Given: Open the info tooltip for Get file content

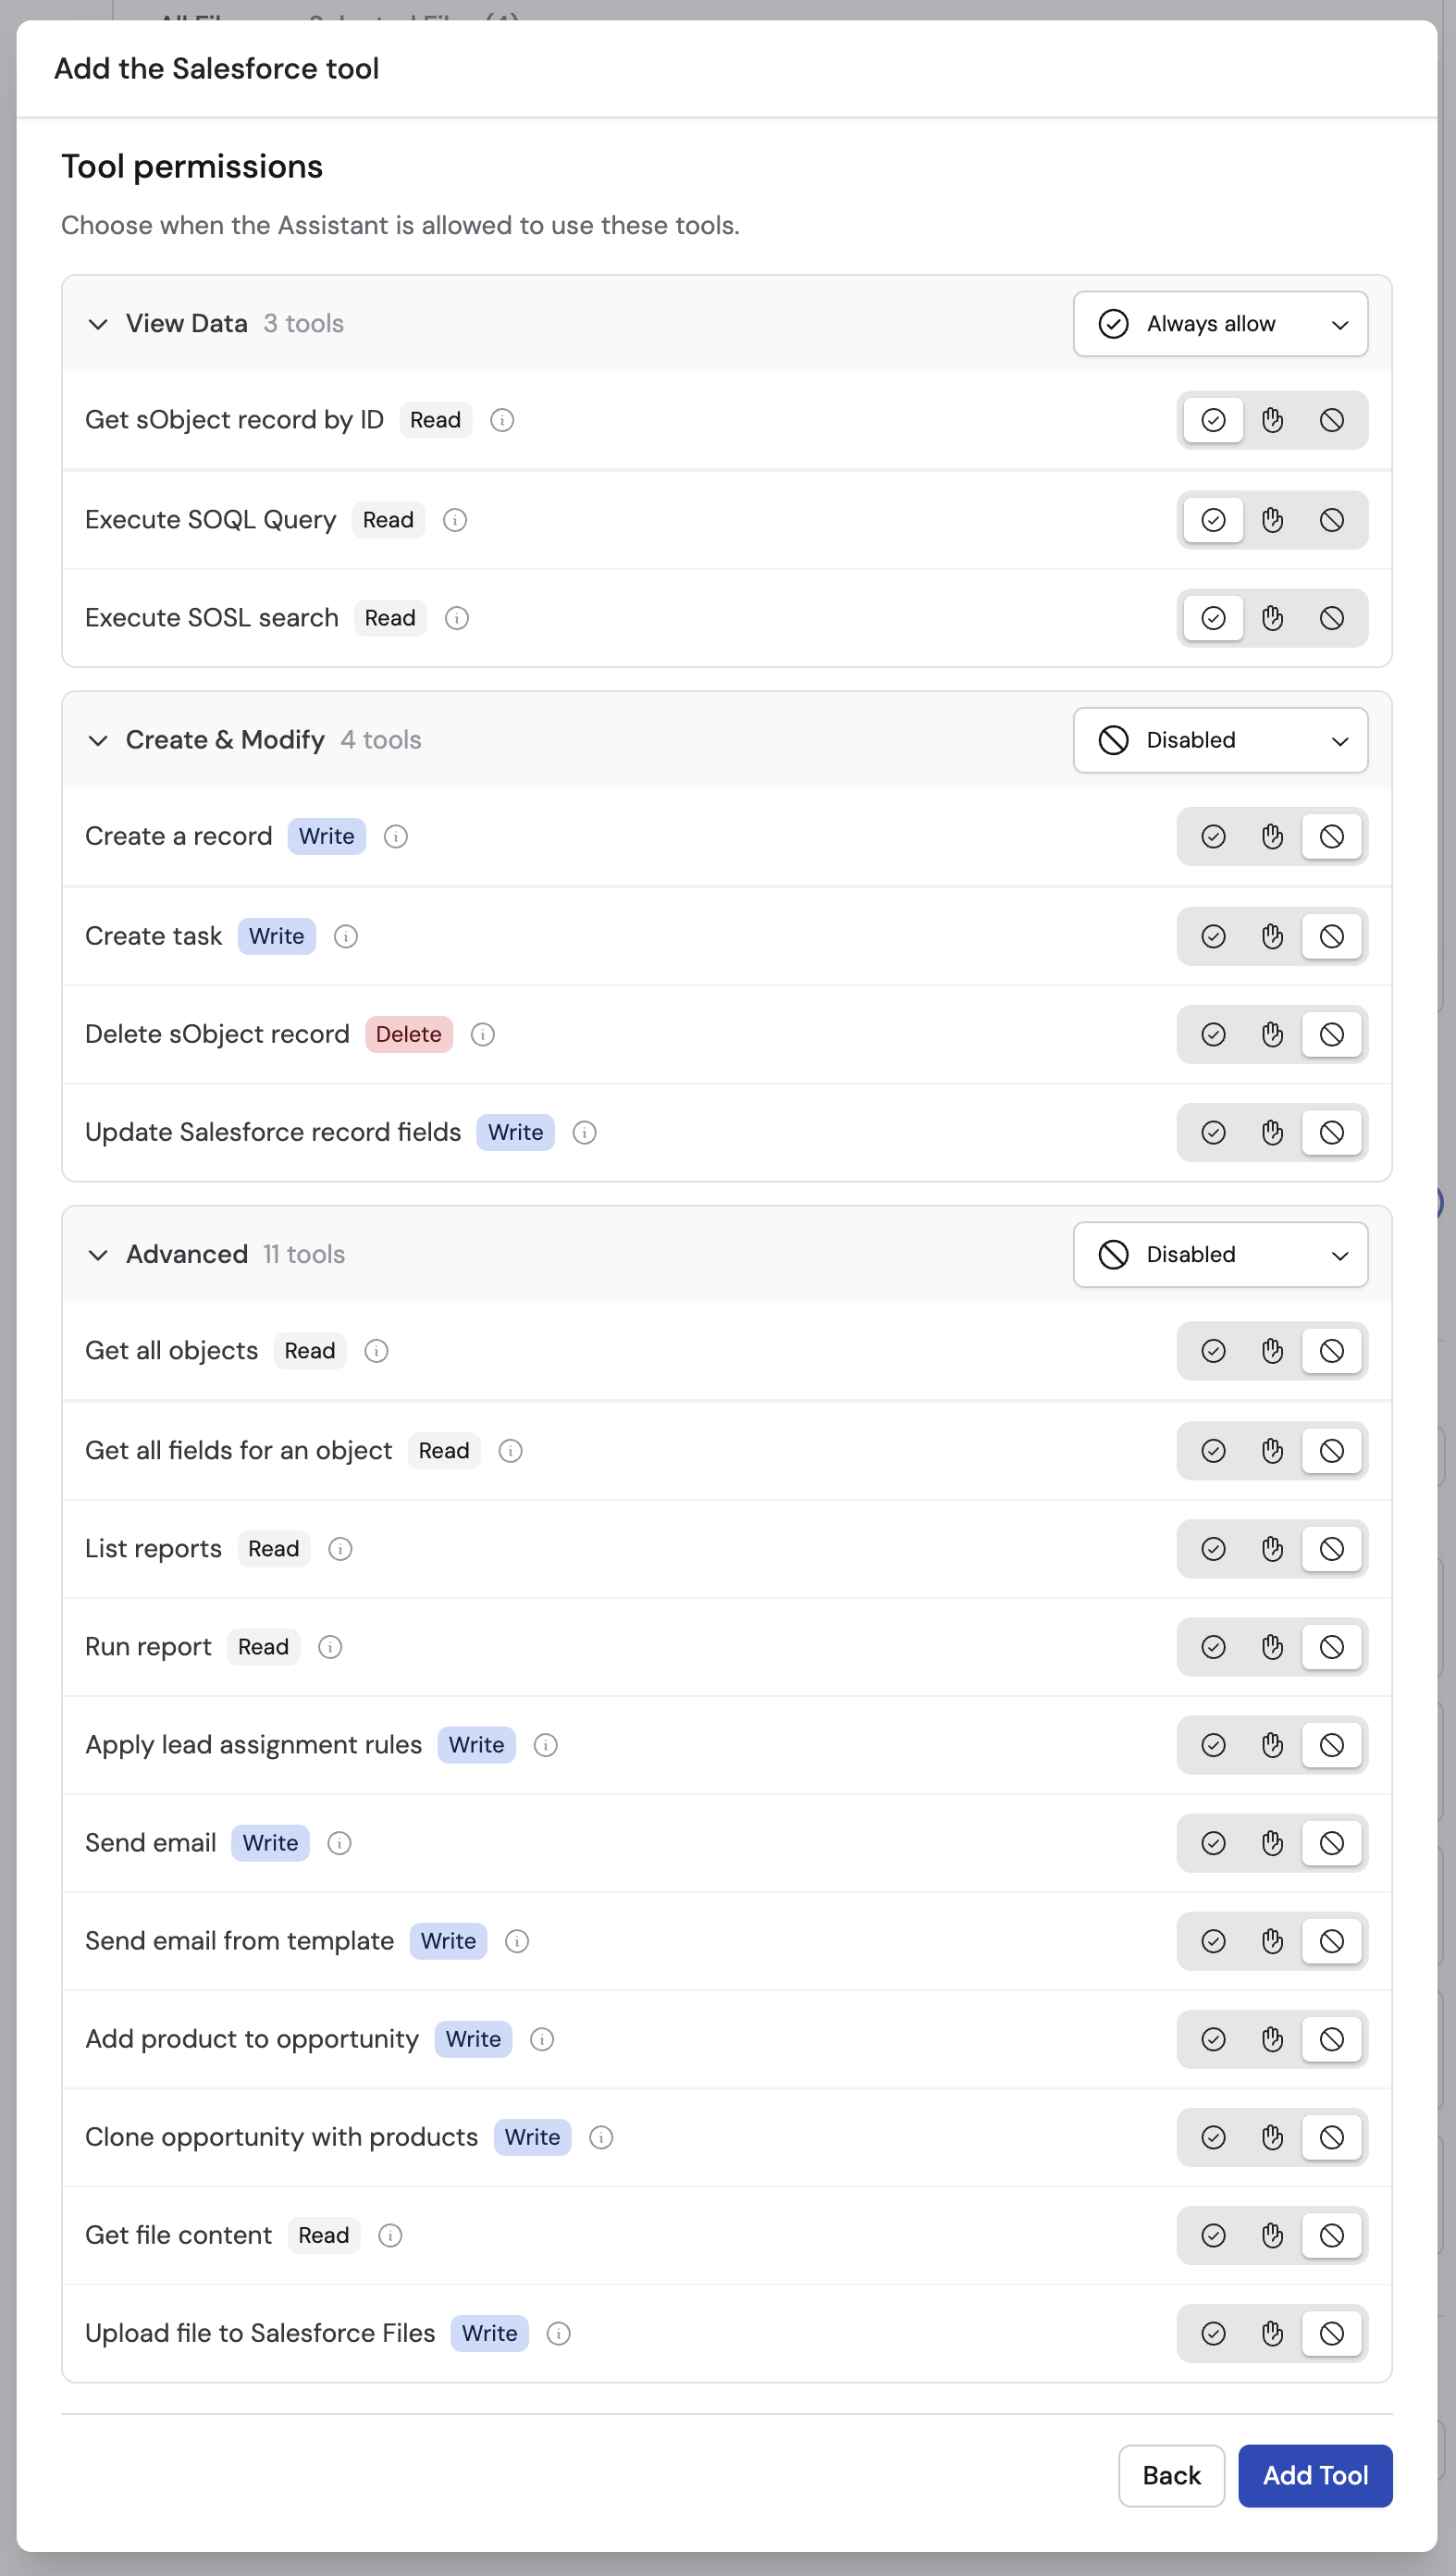Looking at the screenshot, I should pyautogui.click(x=389, y=2236).
